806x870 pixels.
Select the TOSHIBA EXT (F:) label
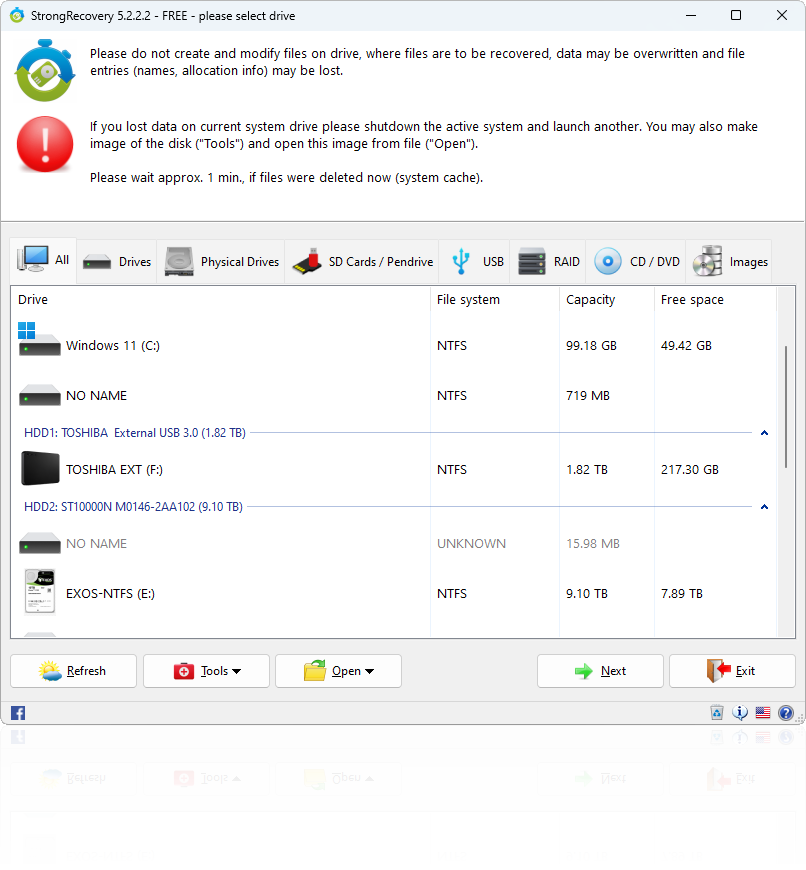114,470
